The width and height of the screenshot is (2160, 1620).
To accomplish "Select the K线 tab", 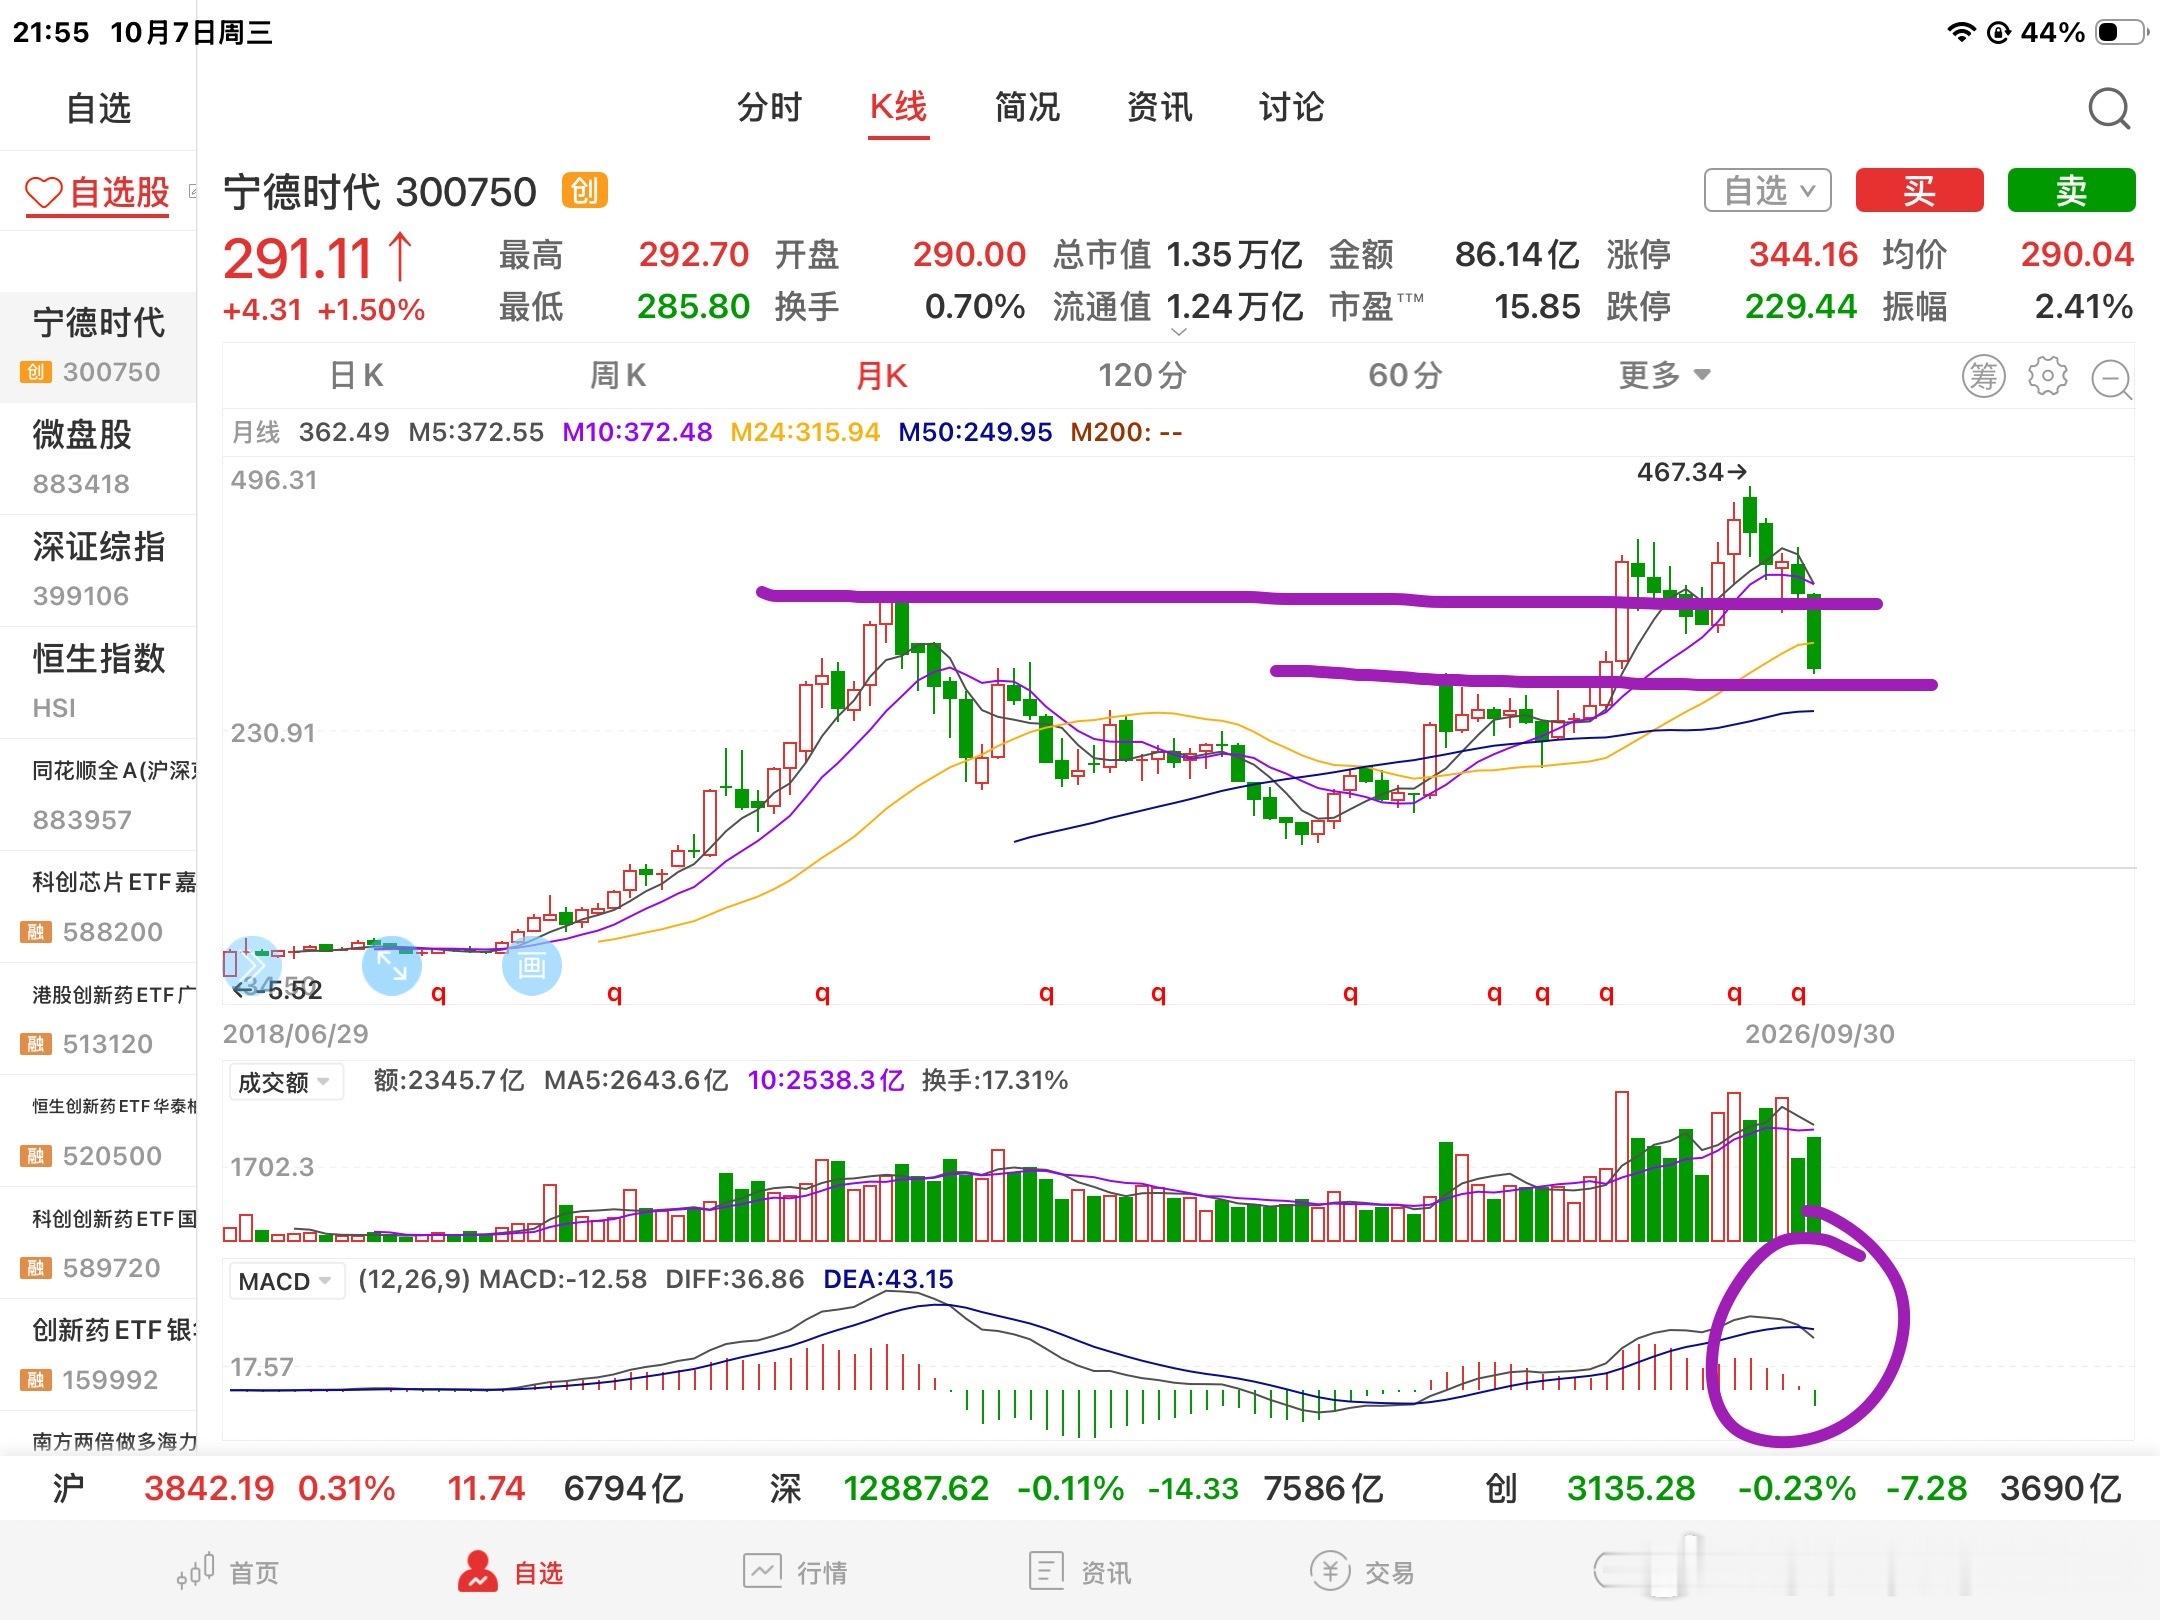I will click(898, 106).
